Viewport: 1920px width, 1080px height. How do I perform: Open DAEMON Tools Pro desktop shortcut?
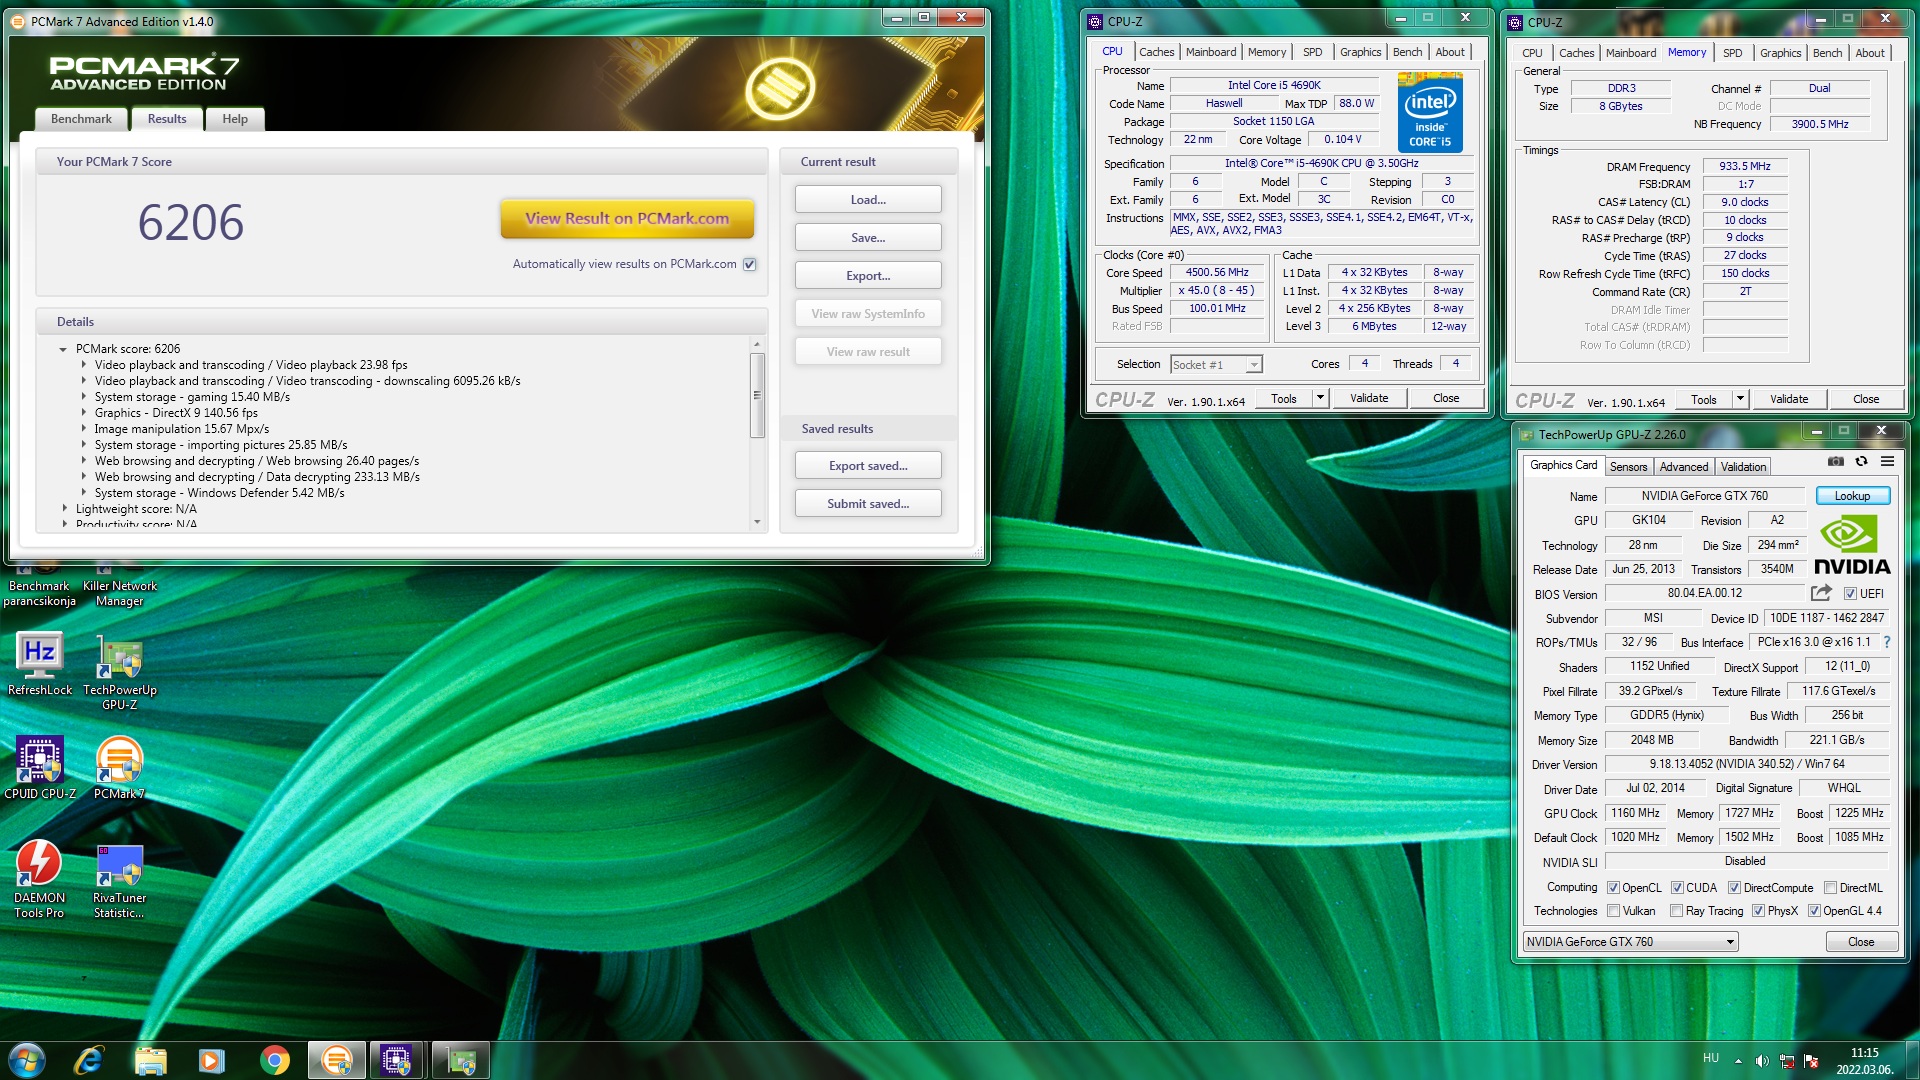click(x=40, y=879)
